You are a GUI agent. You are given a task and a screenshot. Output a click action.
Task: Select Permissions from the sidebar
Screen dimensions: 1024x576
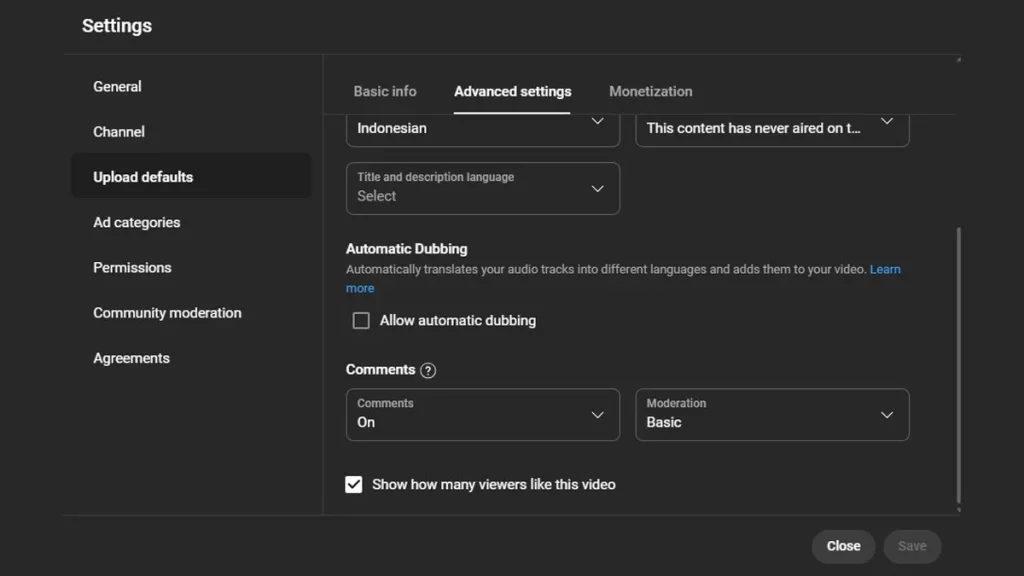pos(132,267)
